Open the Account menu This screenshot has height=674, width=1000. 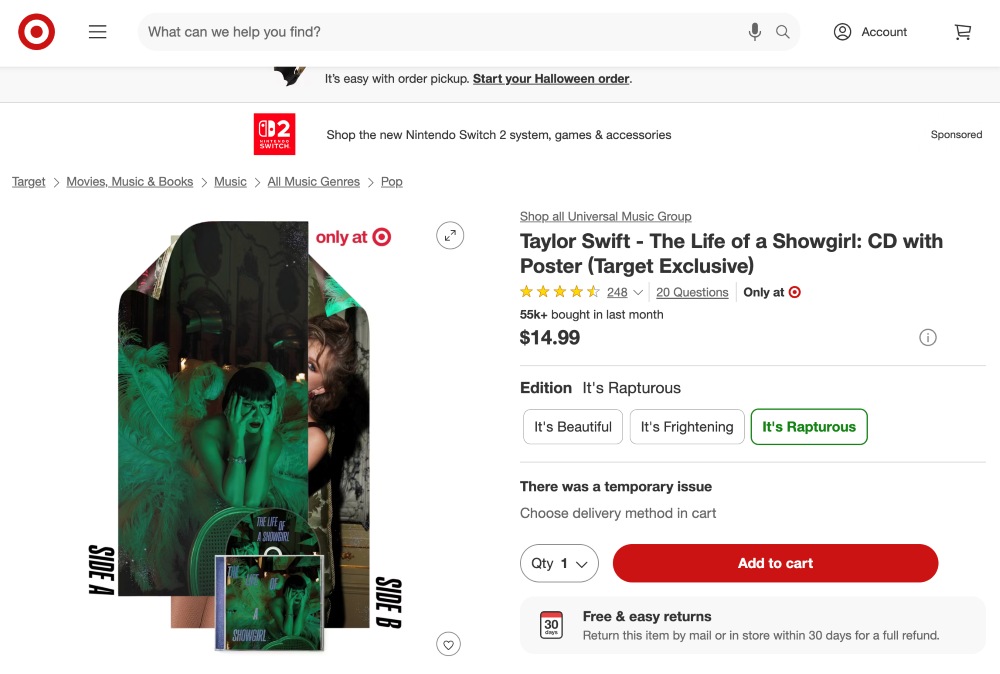870,32
